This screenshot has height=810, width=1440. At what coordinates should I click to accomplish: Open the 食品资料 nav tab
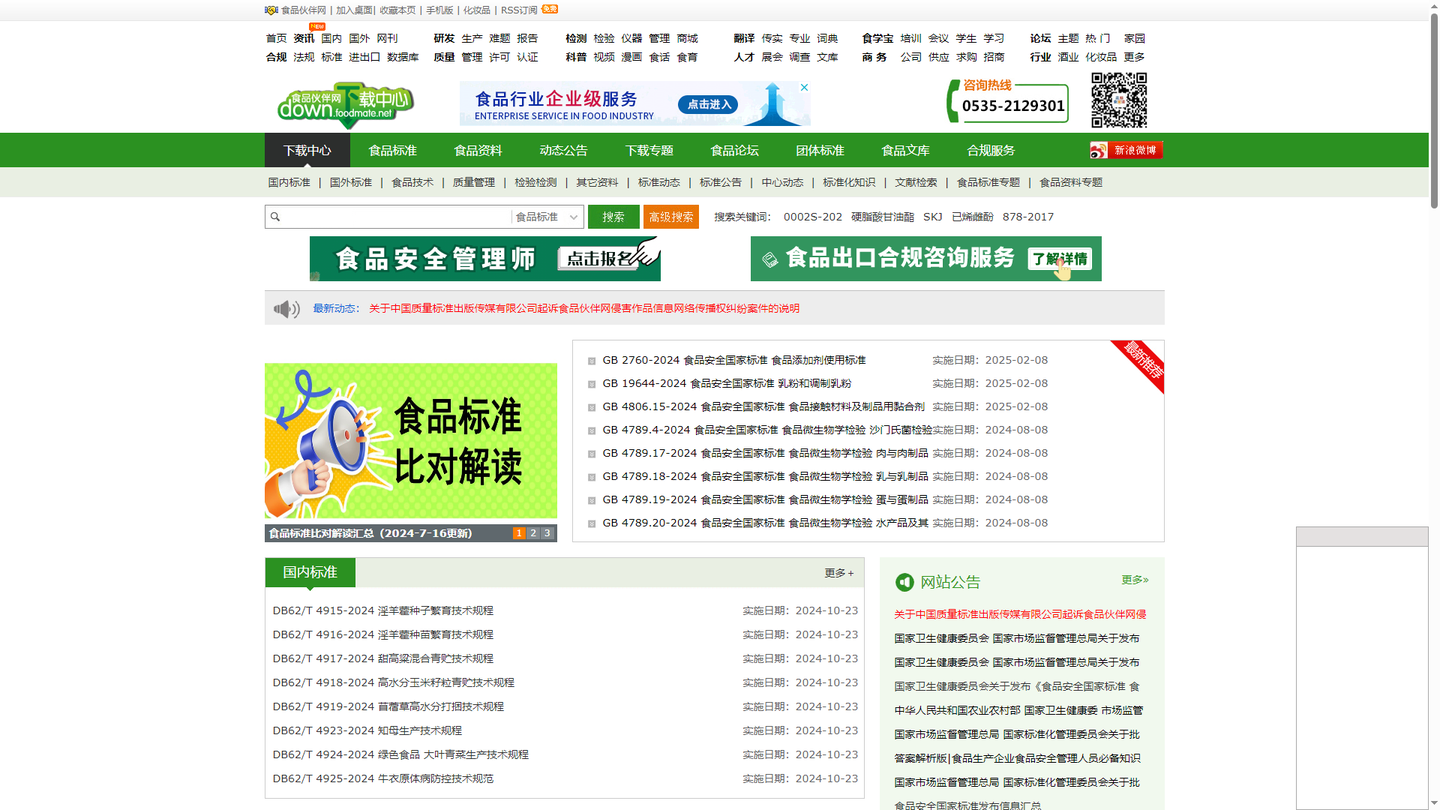pos(478,150)
